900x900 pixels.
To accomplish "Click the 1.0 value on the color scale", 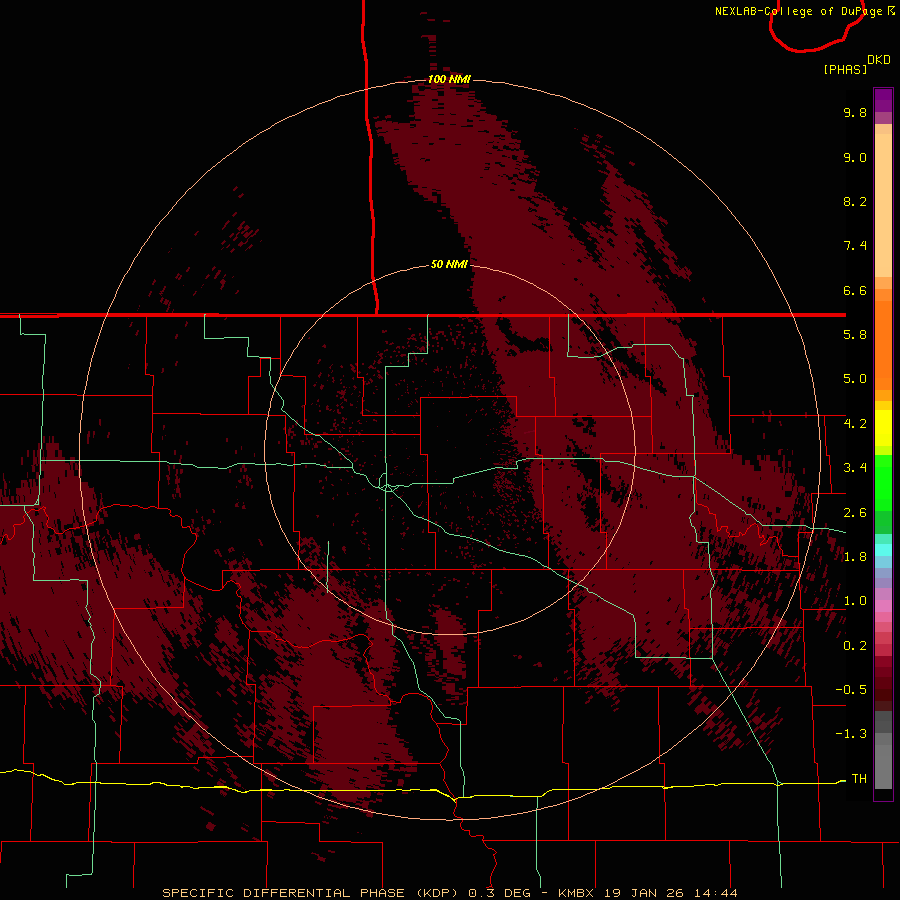I will point(855,601).
